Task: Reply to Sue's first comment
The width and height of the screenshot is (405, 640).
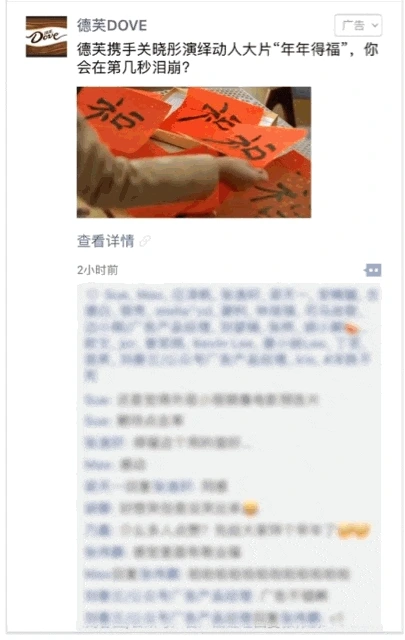Action: (201, 400)
